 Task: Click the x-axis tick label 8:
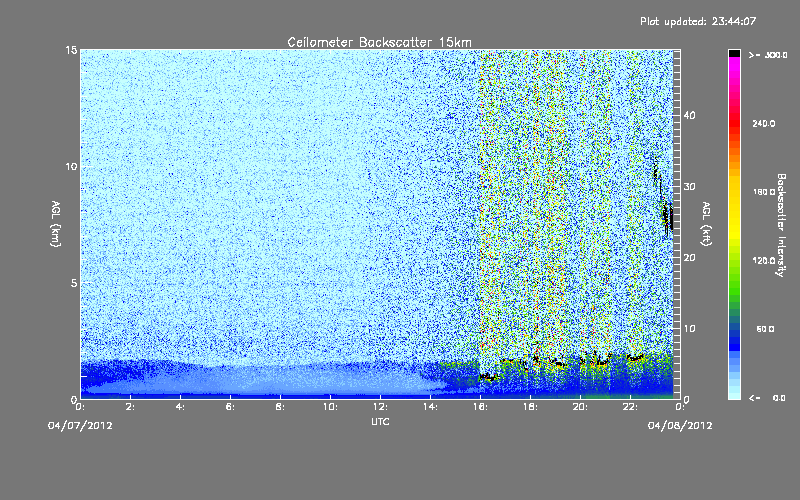(280, 407)
